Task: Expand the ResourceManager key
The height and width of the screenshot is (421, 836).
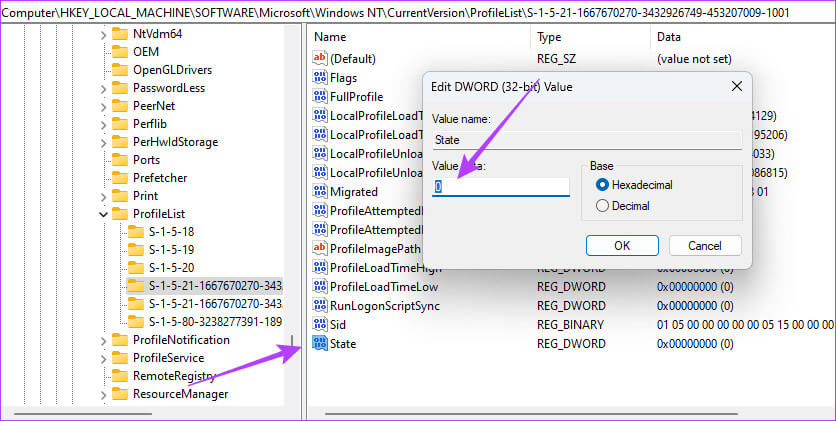Action: (103, 395)
